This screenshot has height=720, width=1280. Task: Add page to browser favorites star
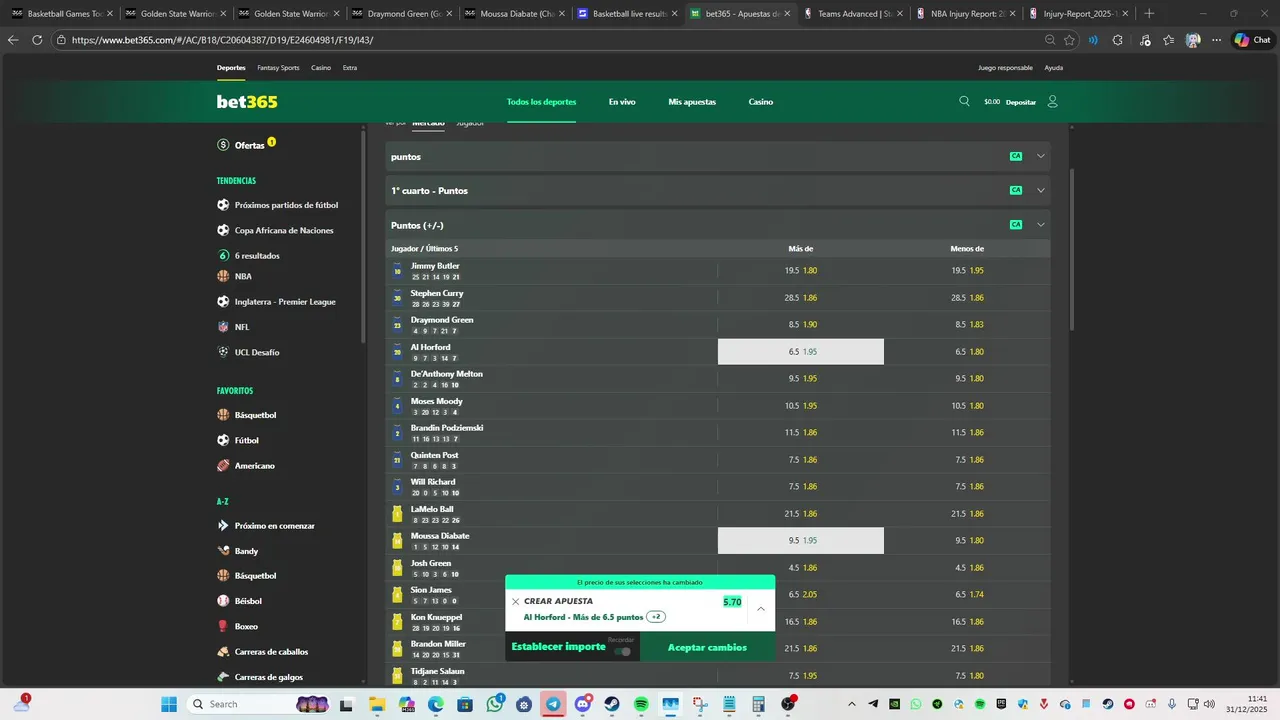[1070, 40]
